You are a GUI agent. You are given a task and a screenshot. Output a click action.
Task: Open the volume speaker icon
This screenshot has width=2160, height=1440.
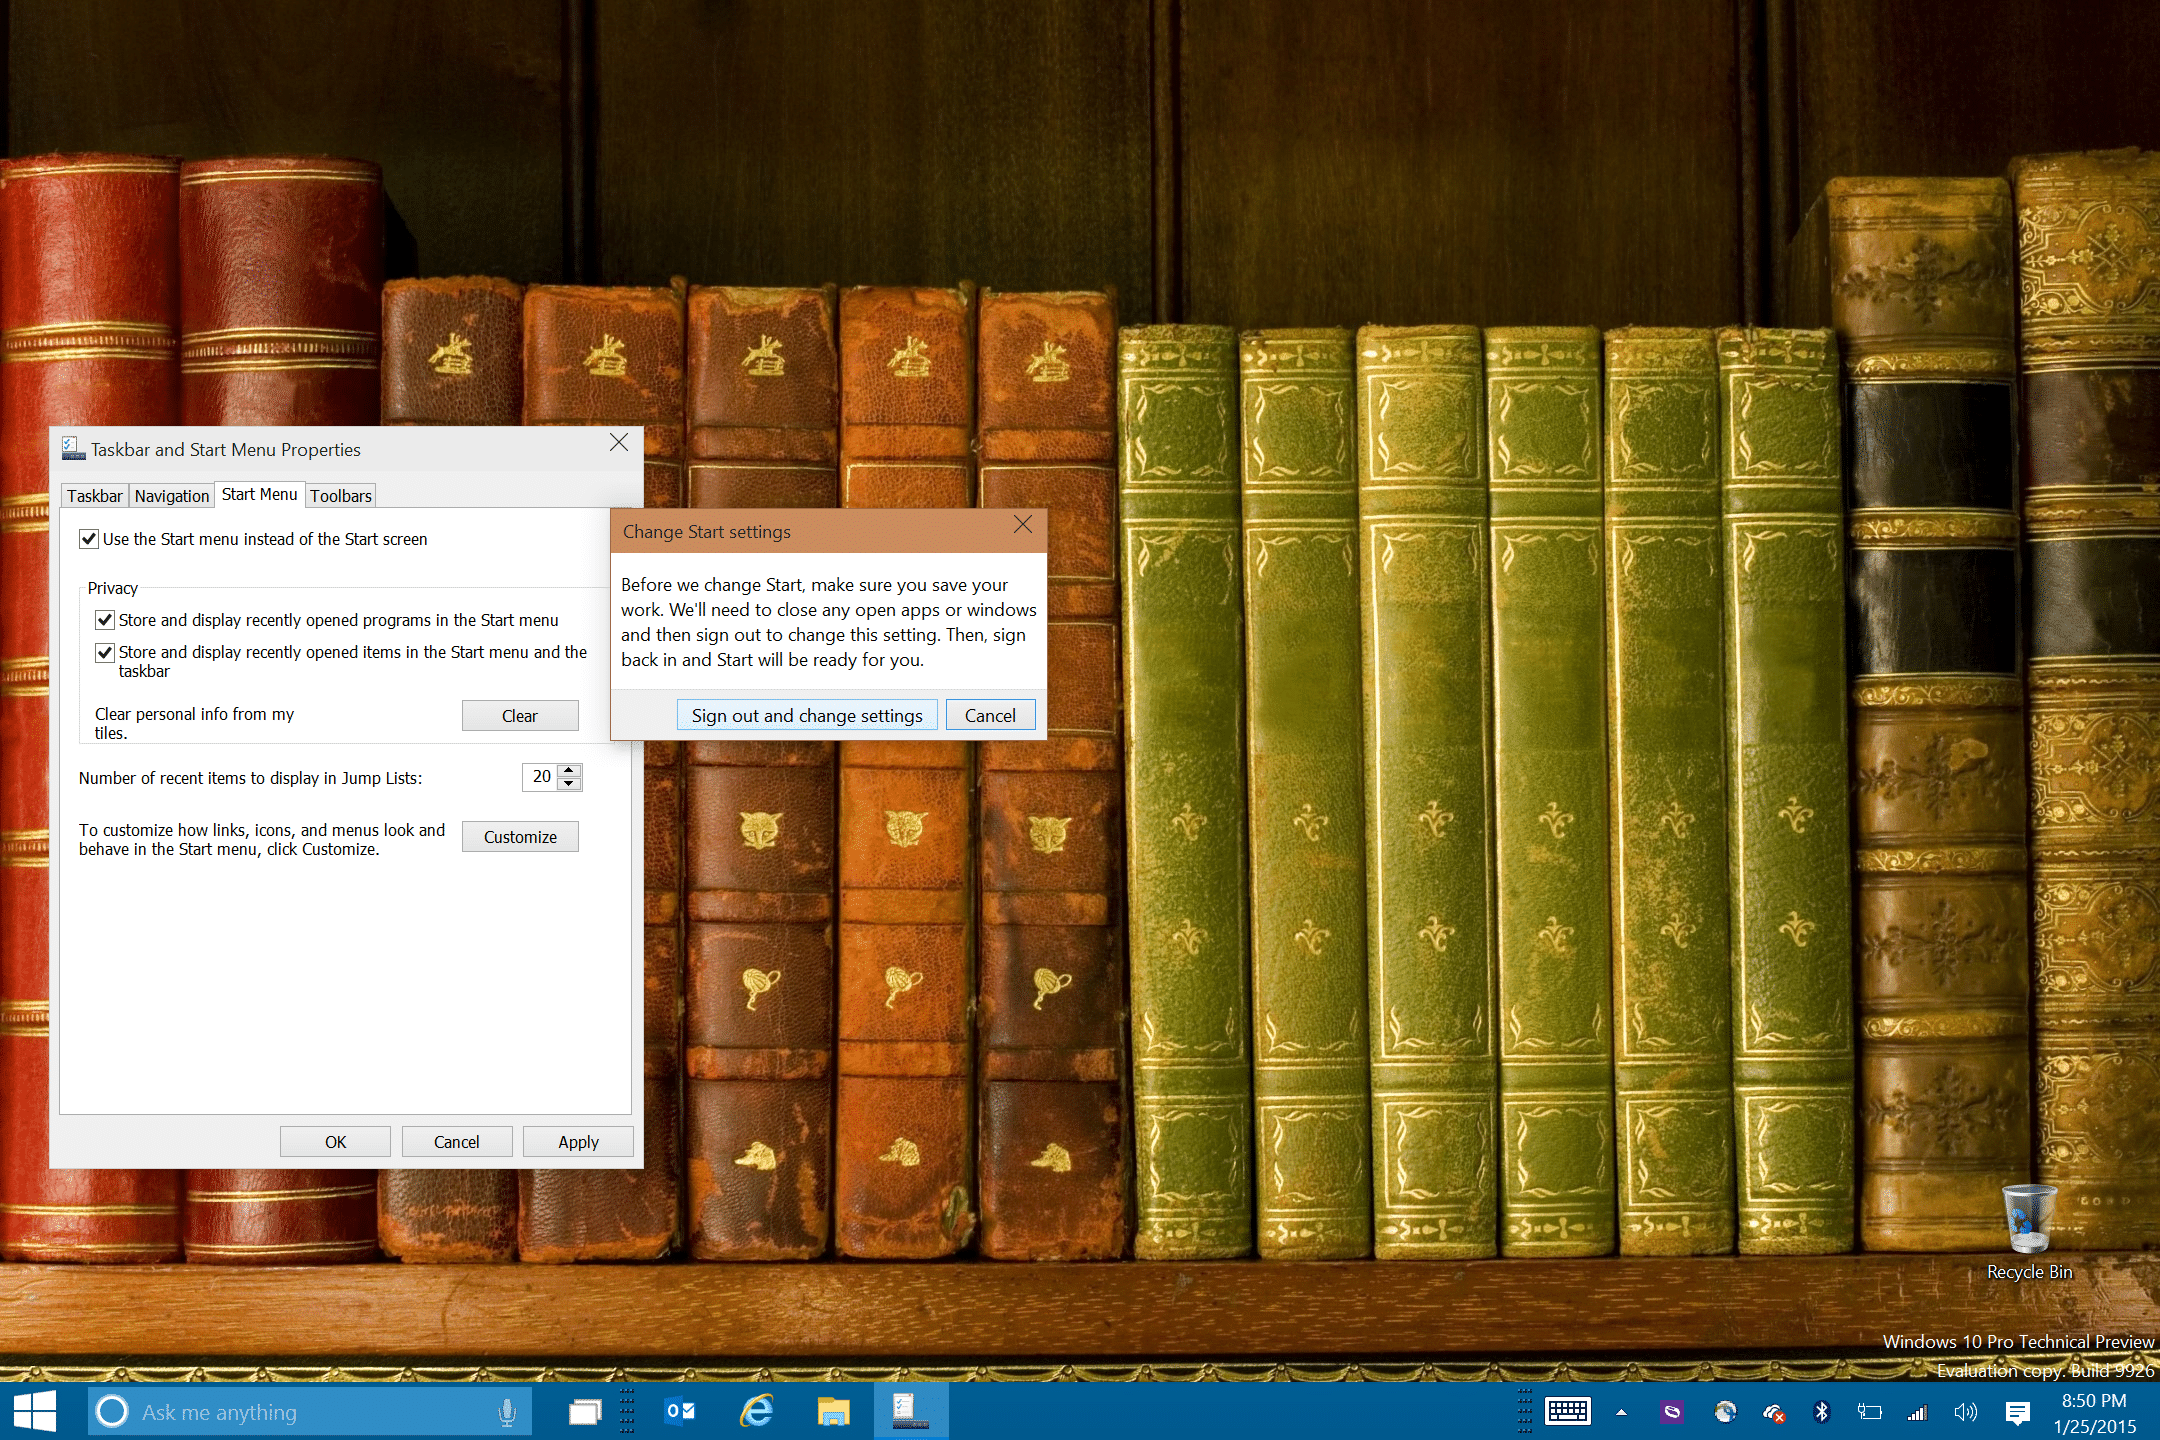click(1965, 1412)
